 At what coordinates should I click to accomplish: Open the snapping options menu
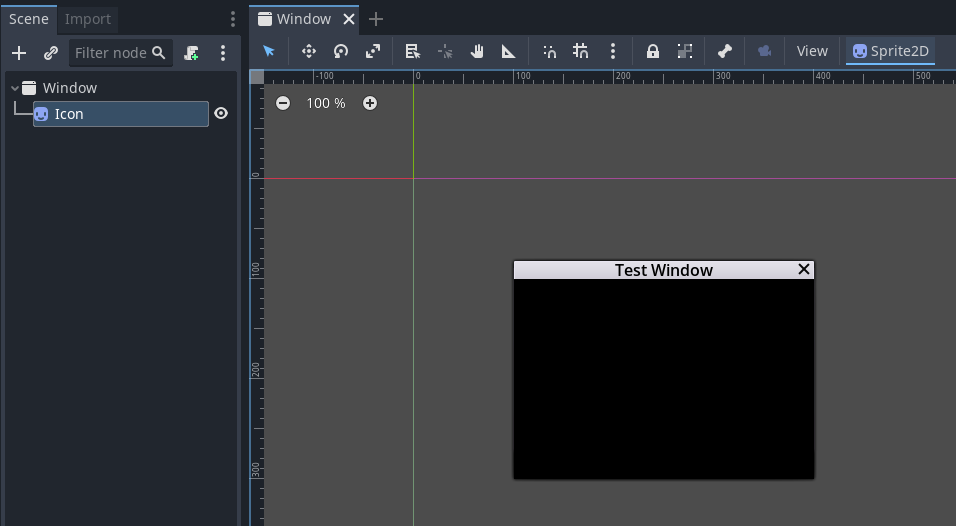(x=613, y=51)
